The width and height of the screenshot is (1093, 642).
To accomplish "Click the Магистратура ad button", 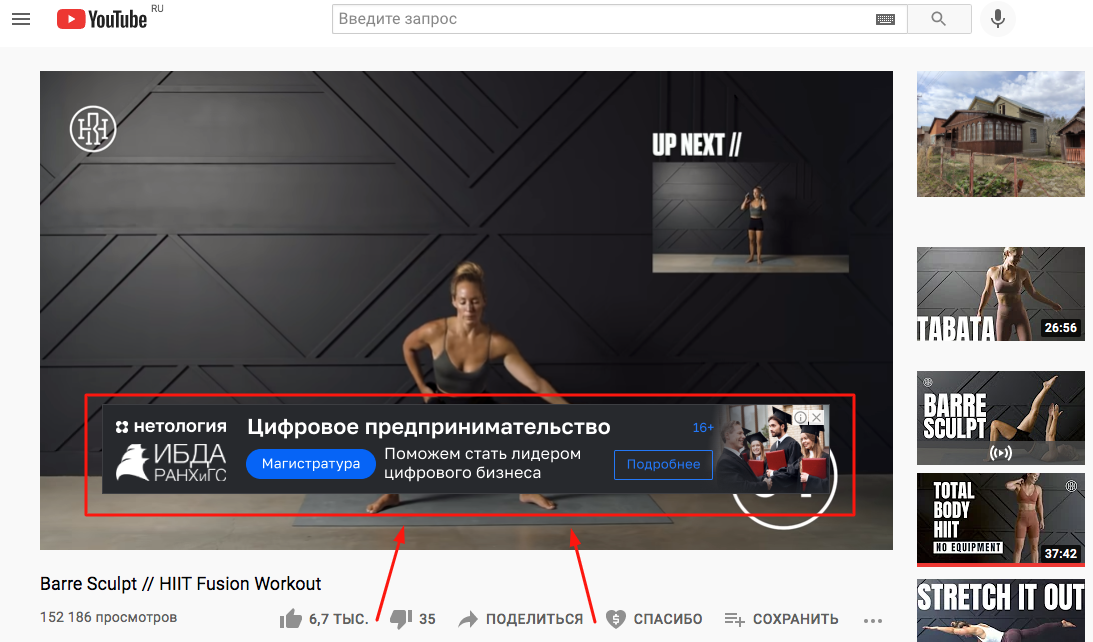I will point(311,464).
